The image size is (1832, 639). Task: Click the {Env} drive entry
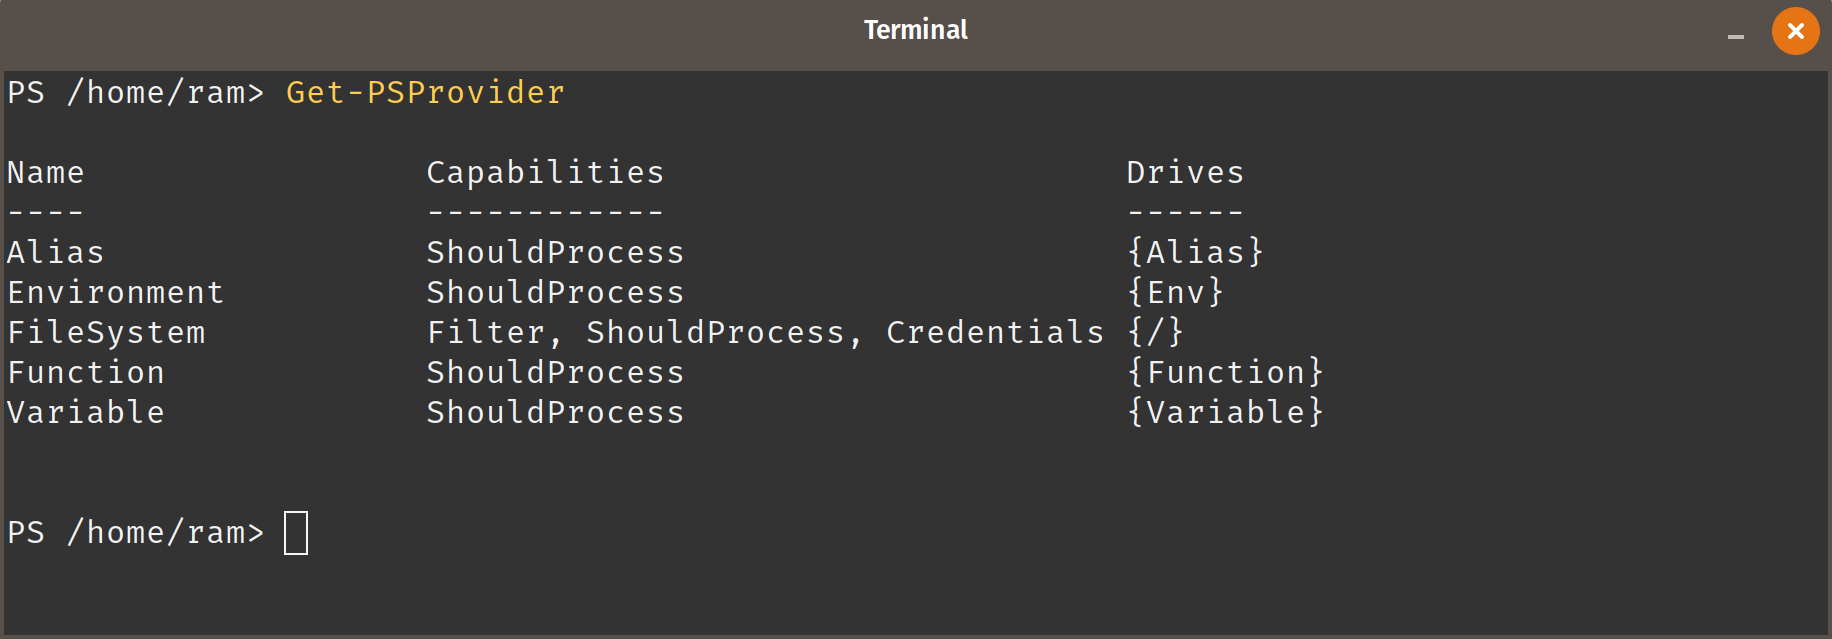[x=1176, y=292]
